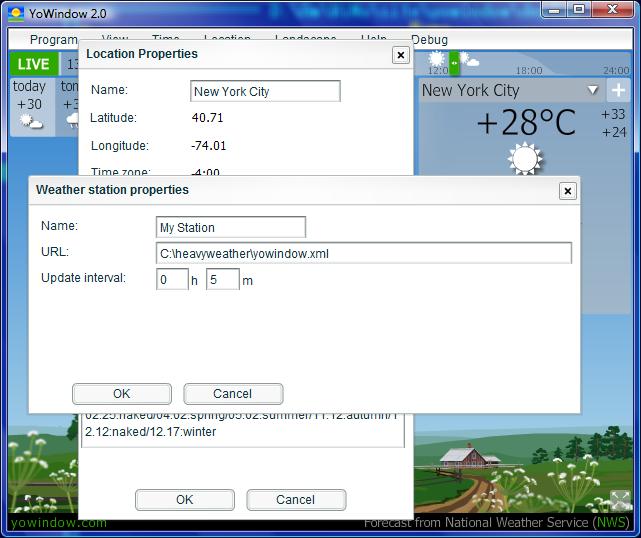The image size is (641, 538).
Task: Close the Location Properties dialog
Action: click(x=400, y=55)
